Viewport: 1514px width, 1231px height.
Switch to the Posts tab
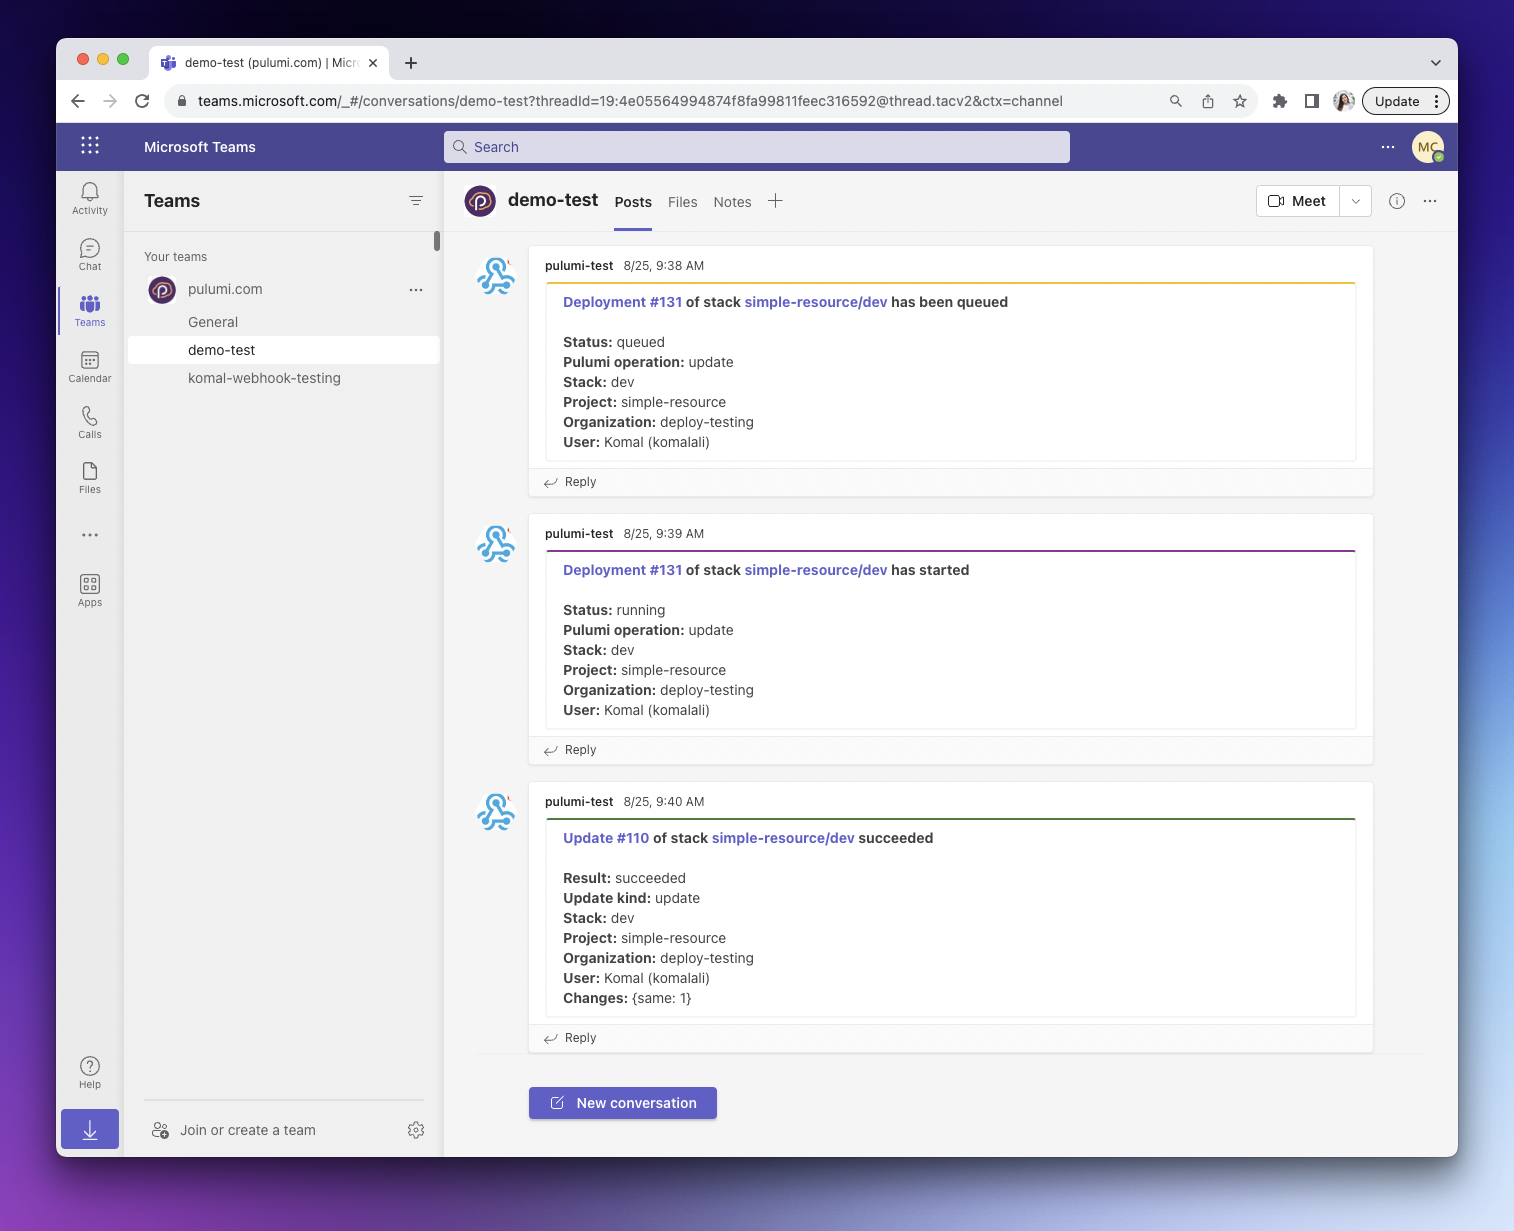633,202
